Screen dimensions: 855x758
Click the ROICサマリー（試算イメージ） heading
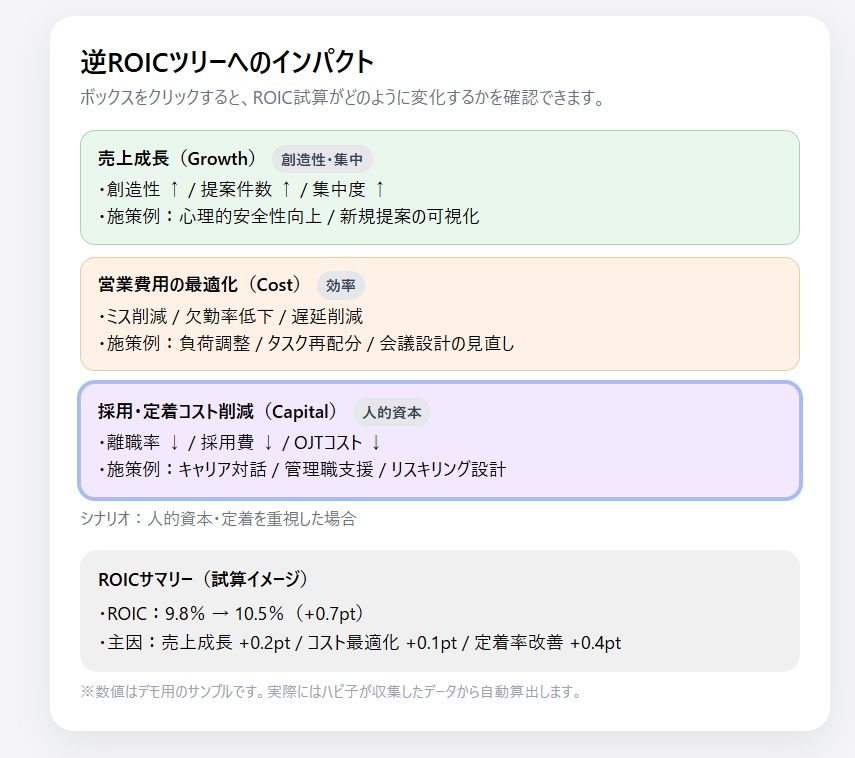(x=203, y=579)
